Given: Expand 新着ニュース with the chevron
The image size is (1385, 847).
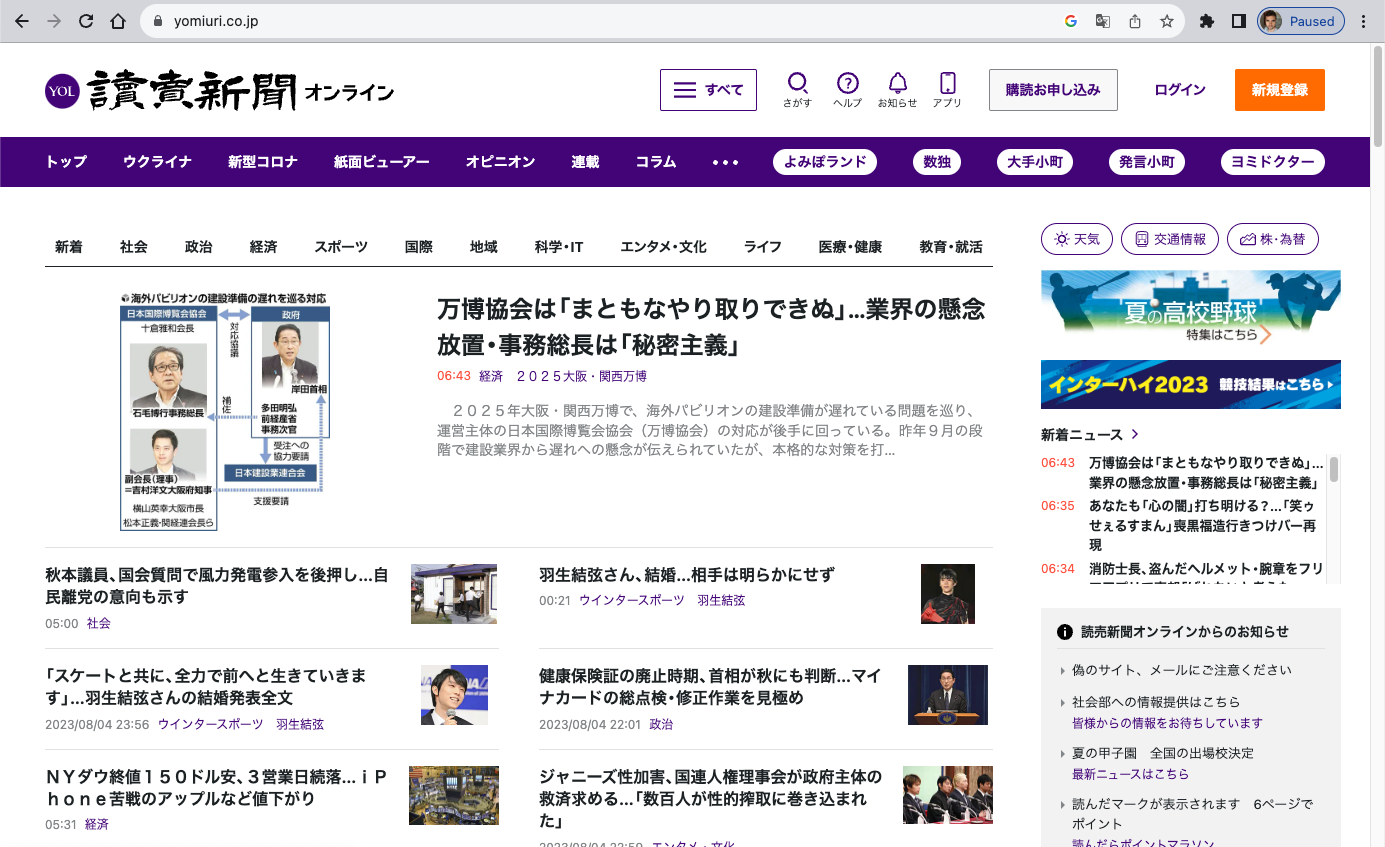Looking at the screenshot, I should [x=1135, y=435].
